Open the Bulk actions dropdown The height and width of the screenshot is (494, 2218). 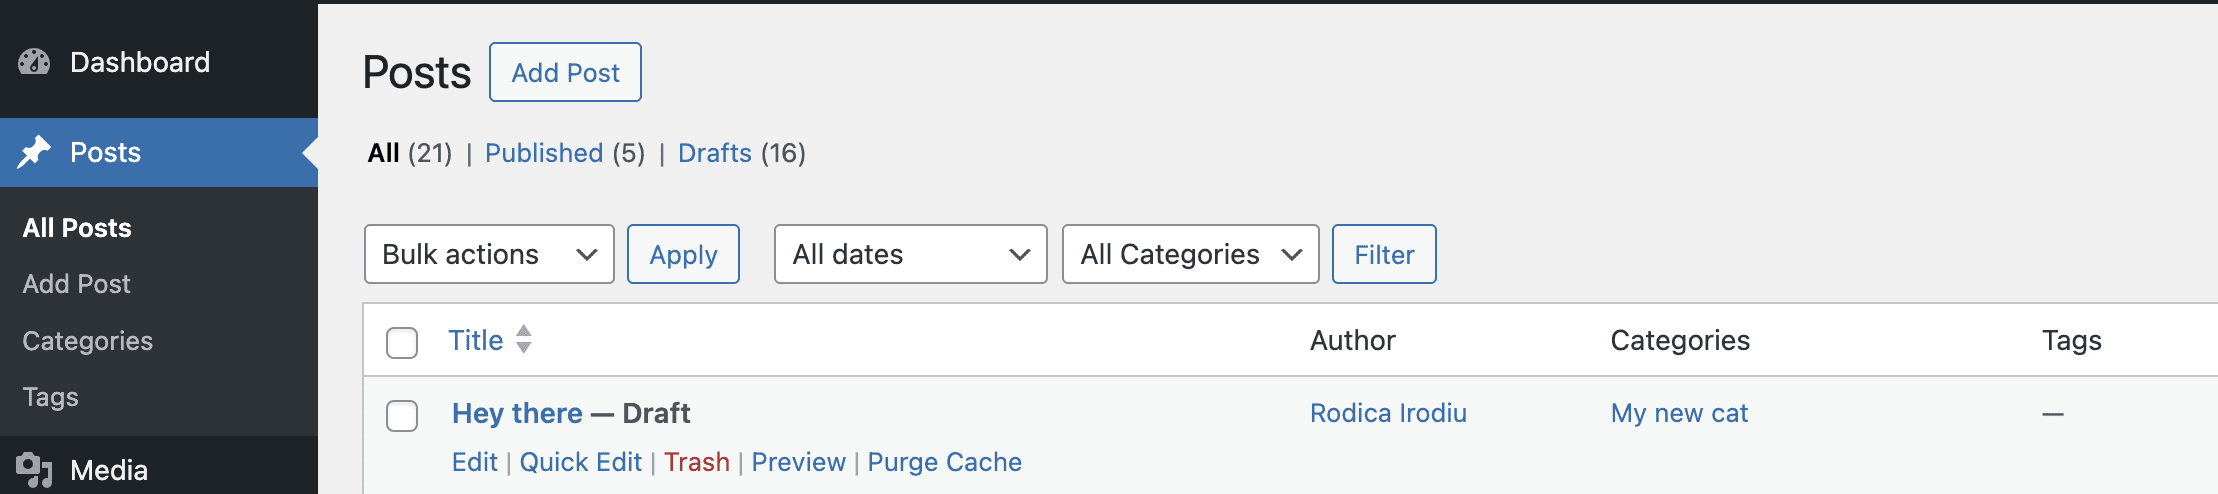click(489, 254)
